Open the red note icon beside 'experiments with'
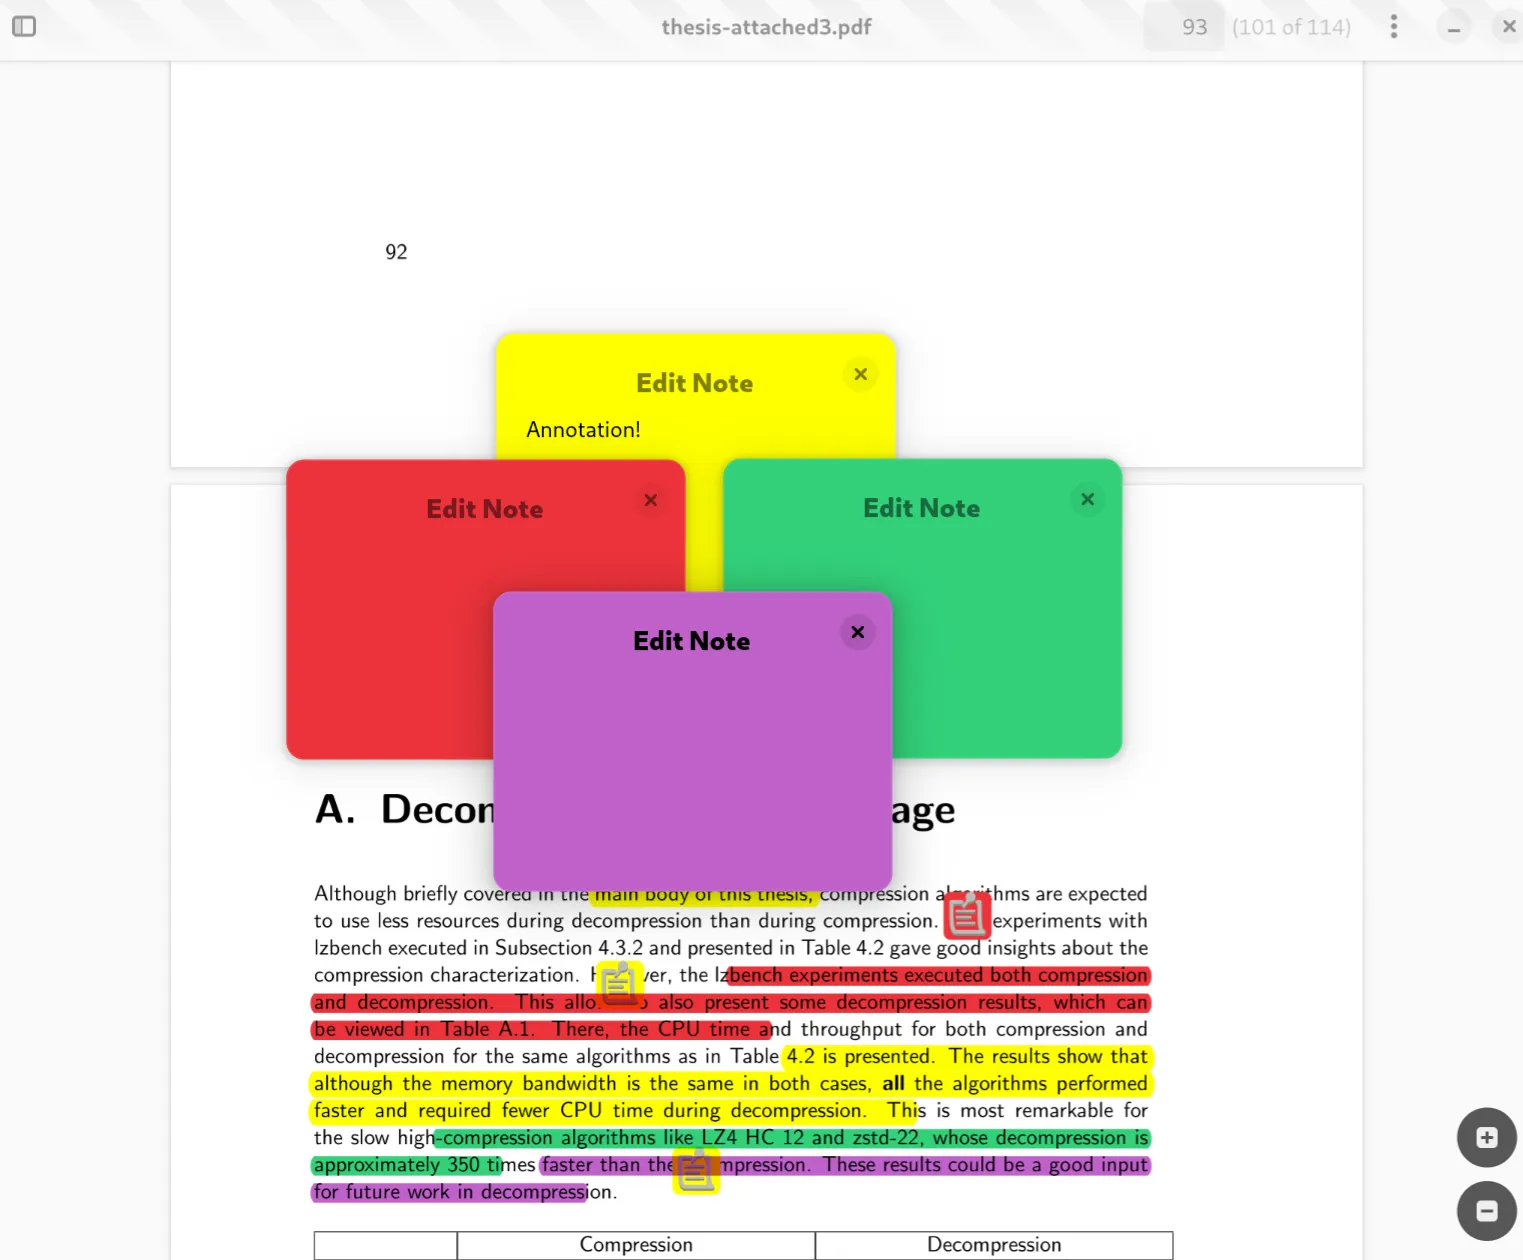 [966, 915]
